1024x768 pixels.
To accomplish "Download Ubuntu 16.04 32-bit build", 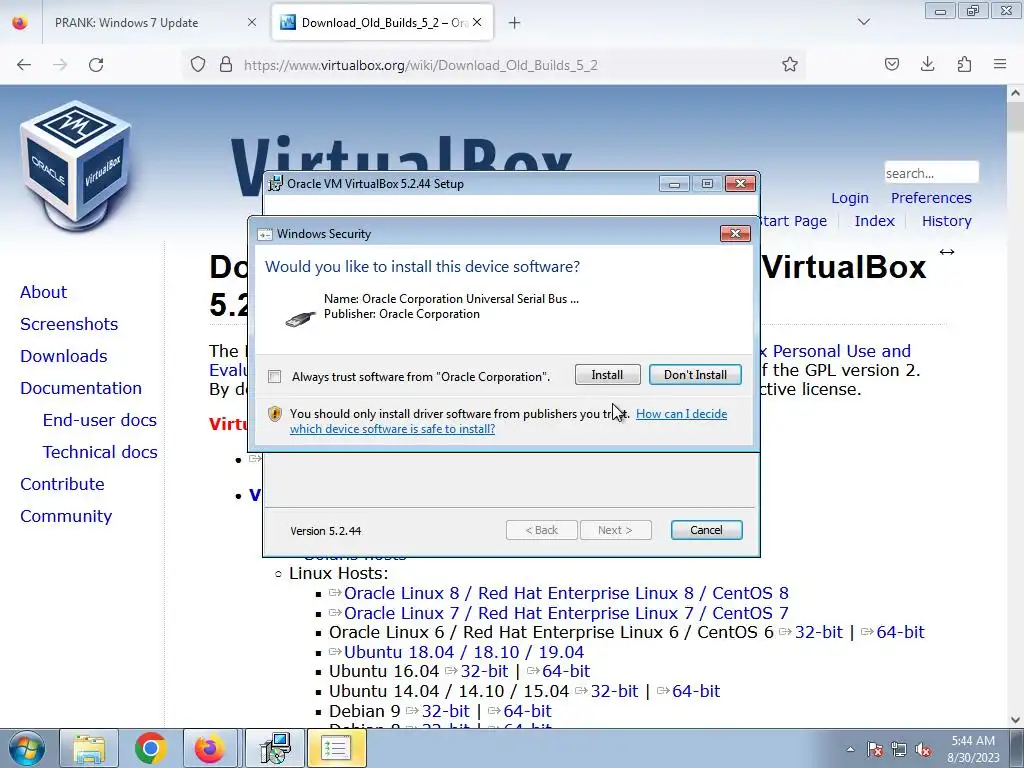I will (x=484, y=671).
